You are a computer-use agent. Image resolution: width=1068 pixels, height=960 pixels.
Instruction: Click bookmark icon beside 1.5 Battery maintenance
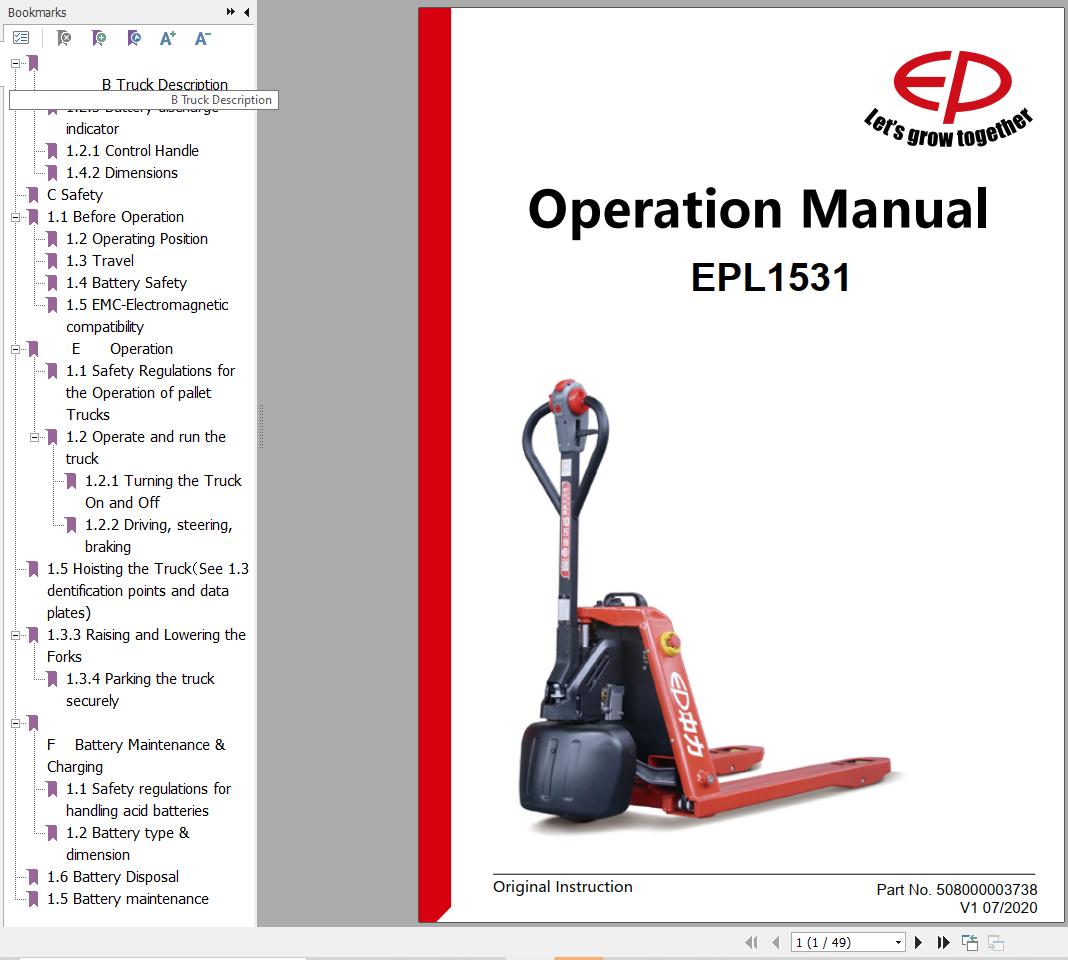pyautogui.click(x=33, y=899)
